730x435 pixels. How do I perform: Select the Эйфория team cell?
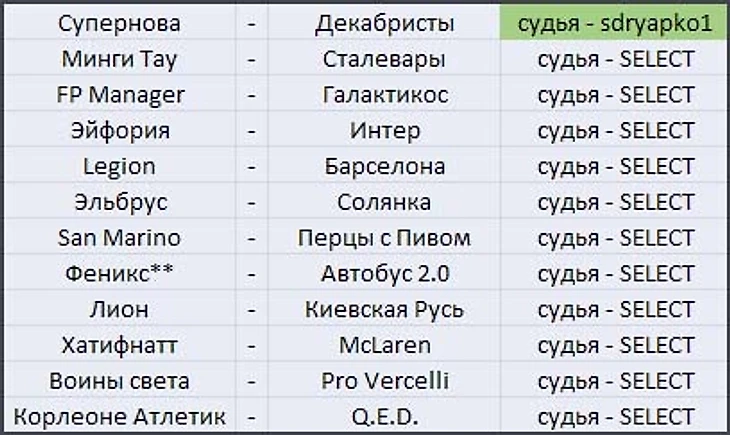tap(119, 131)
